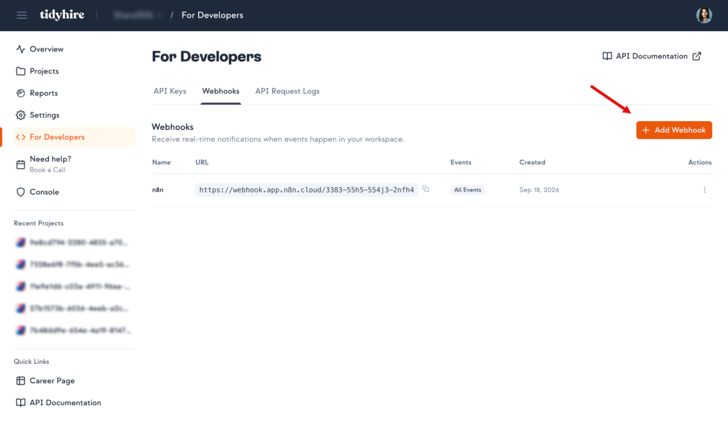Click the Projects folder icon
This screenshot has width=728, height=421.
tap(20, 71)
